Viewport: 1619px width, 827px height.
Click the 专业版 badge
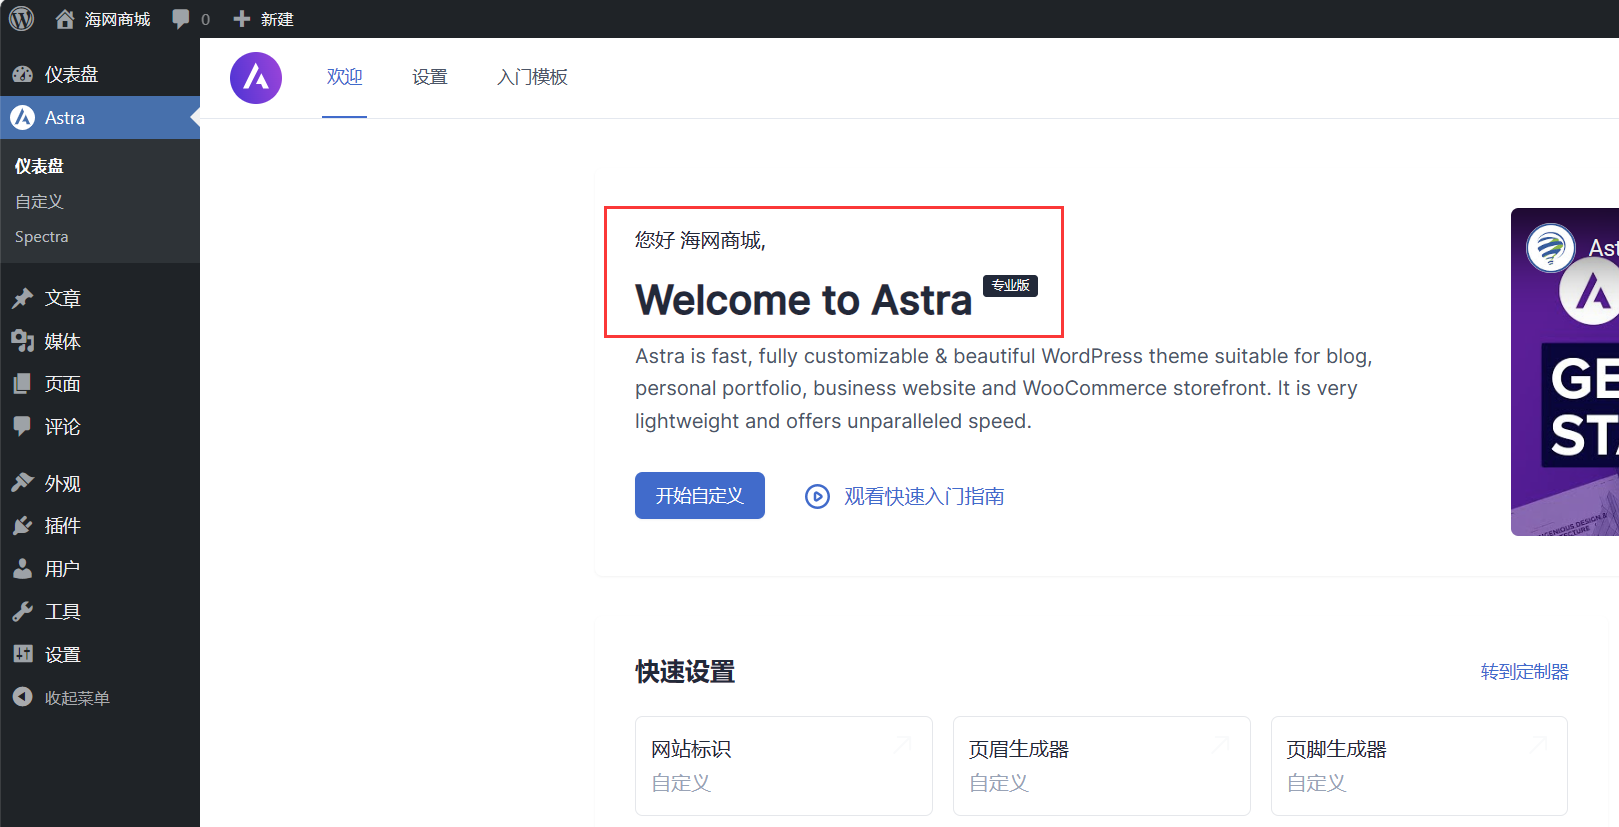pyautogui.click(x=1010, y=286)
